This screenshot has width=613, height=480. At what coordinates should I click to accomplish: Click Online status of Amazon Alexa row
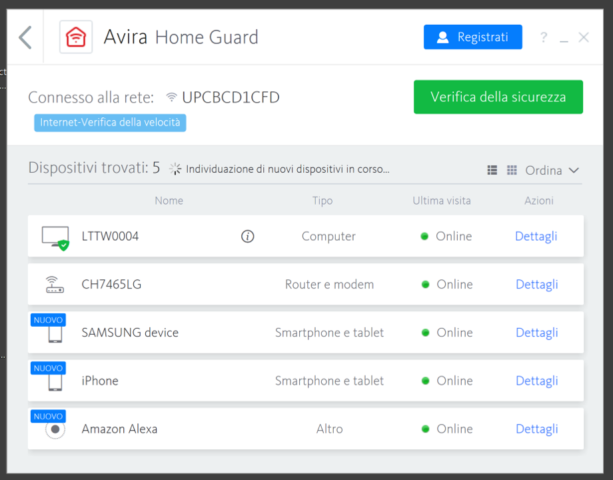pyautogui.click(x=447, y=429)
